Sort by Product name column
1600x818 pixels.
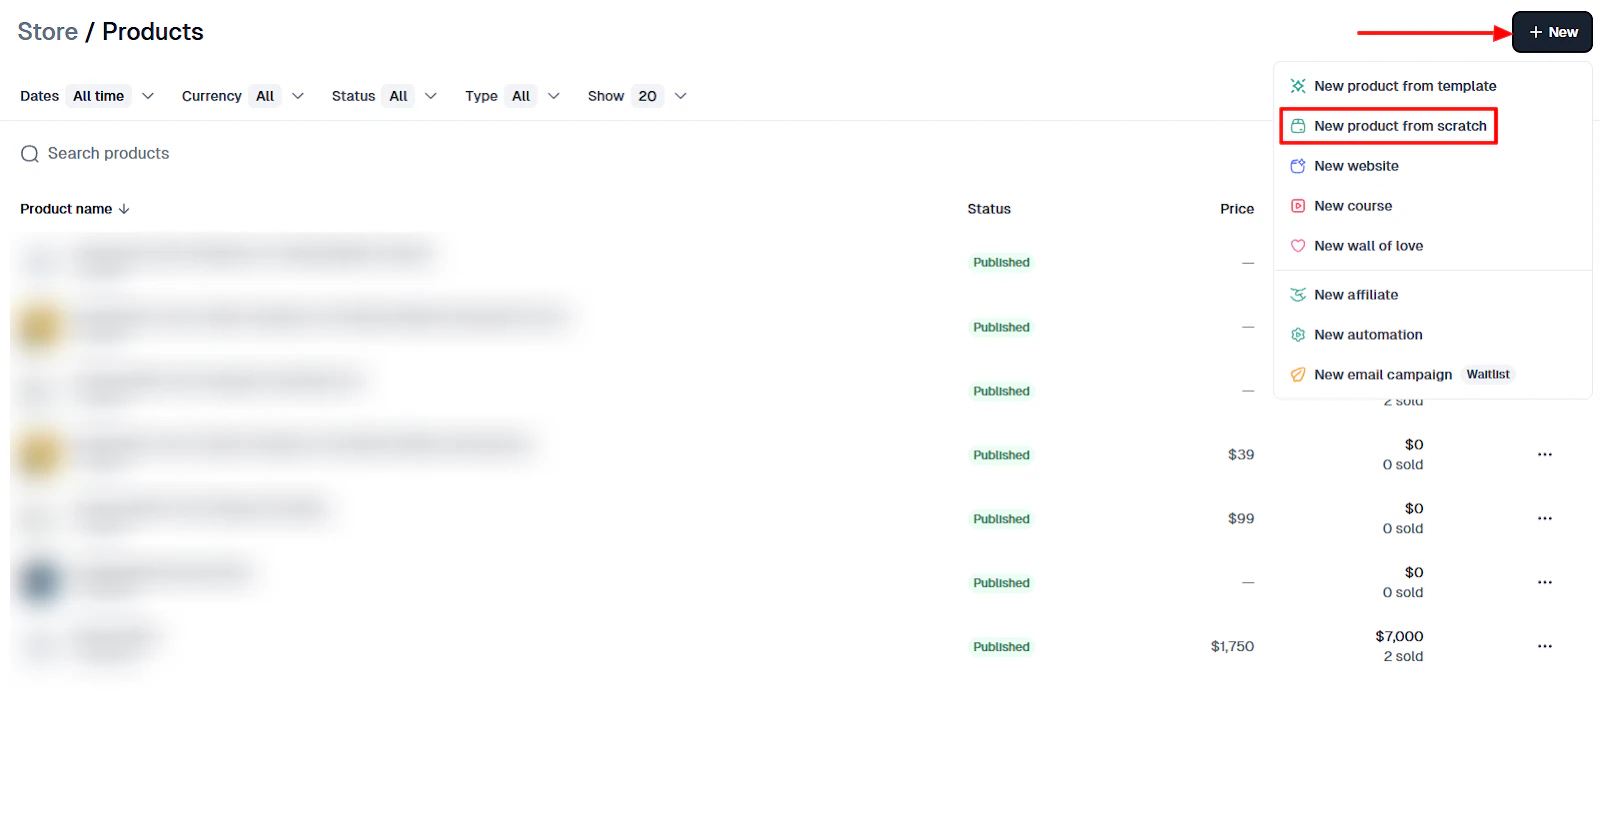75,209
